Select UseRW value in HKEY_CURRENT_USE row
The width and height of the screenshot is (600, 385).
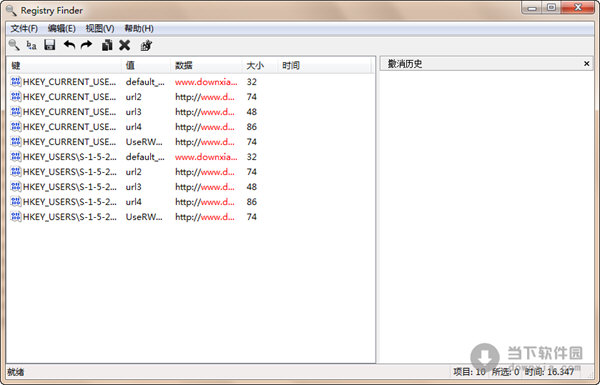click(x=144, y=142)
